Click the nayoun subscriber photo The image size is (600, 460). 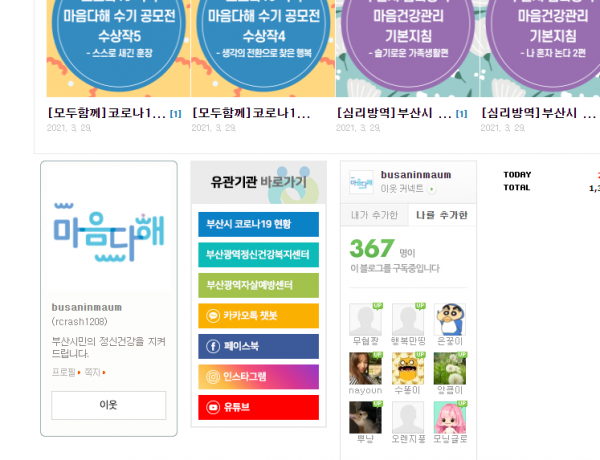pyautogui.click(x=365, y=368)
